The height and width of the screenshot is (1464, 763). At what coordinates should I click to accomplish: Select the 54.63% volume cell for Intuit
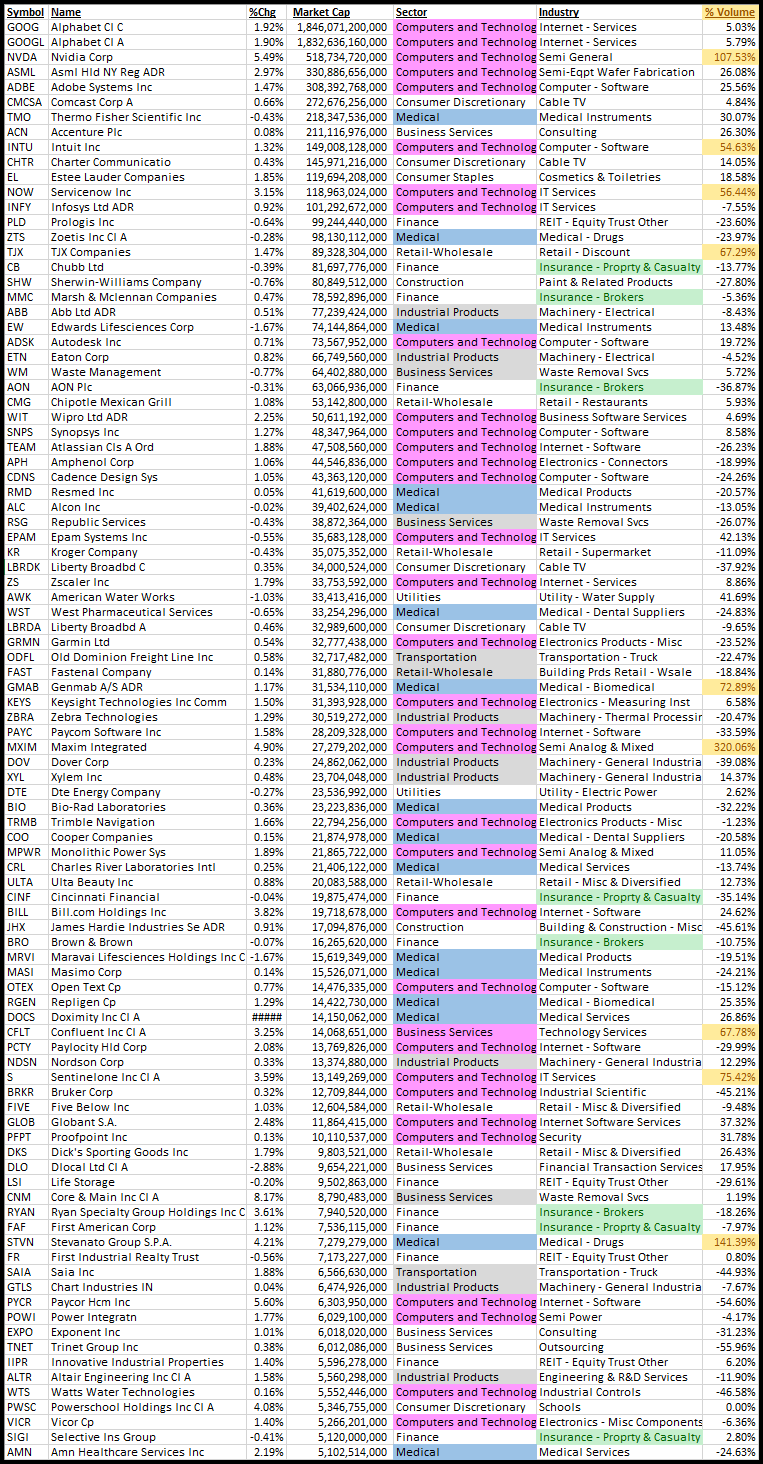(x=730, y=147)
